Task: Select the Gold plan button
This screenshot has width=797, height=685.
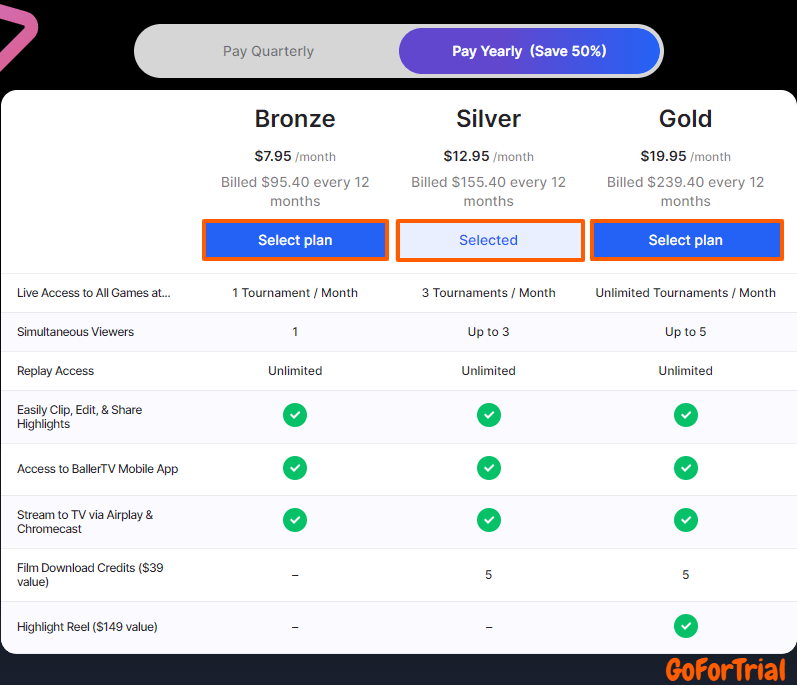Action: tap(686, 240)
